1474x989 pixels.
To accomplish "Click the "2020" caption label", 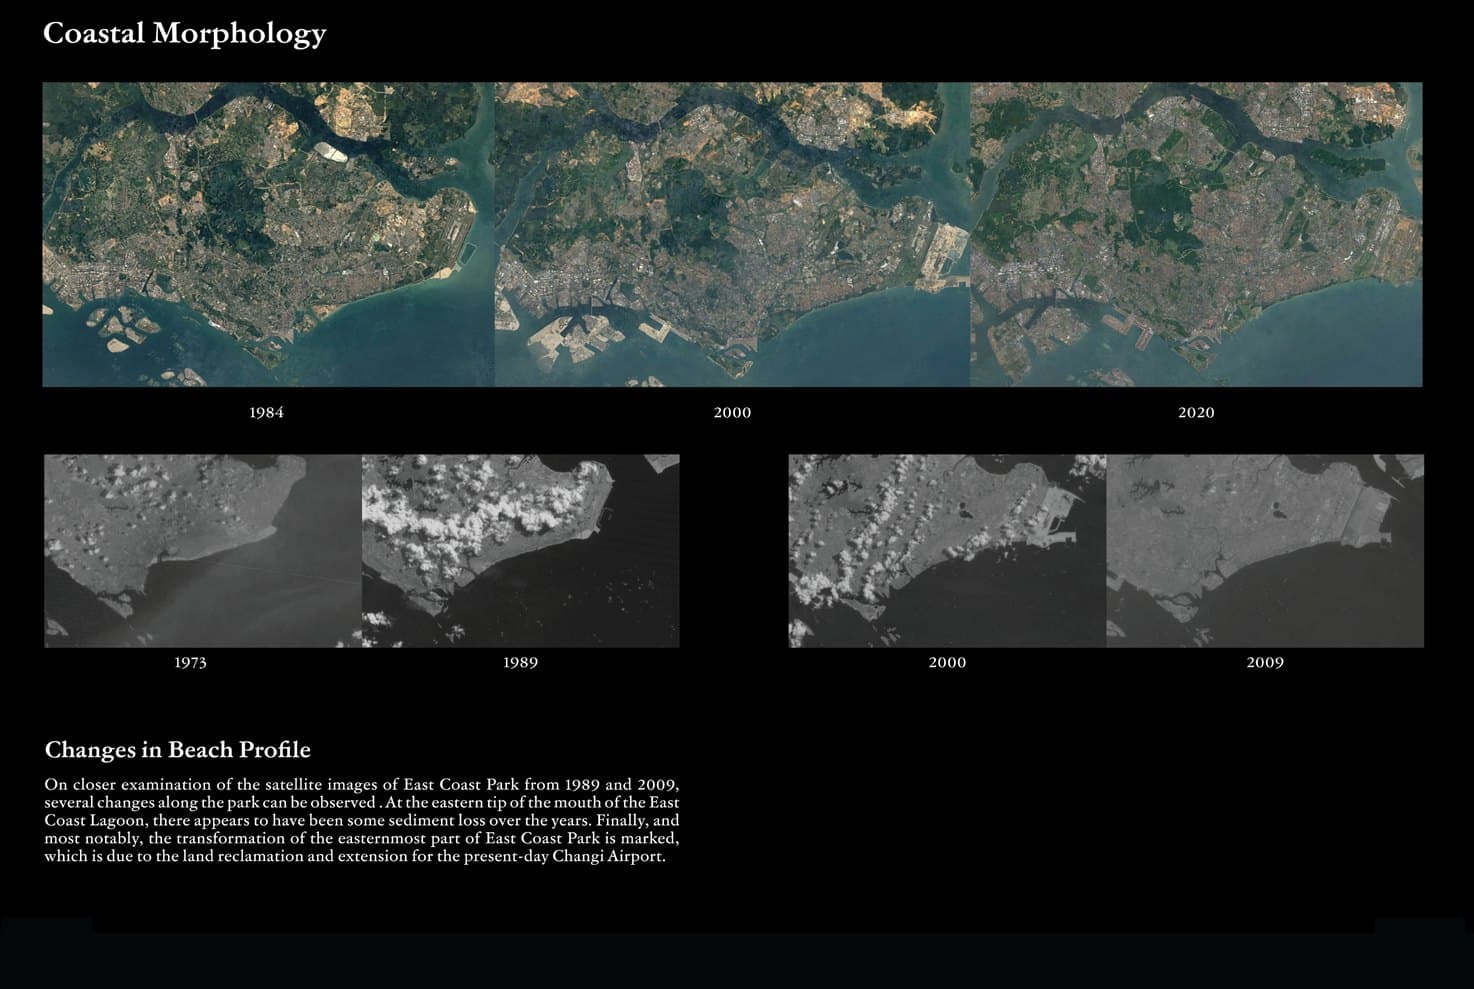I will [x=1196, y=412].
